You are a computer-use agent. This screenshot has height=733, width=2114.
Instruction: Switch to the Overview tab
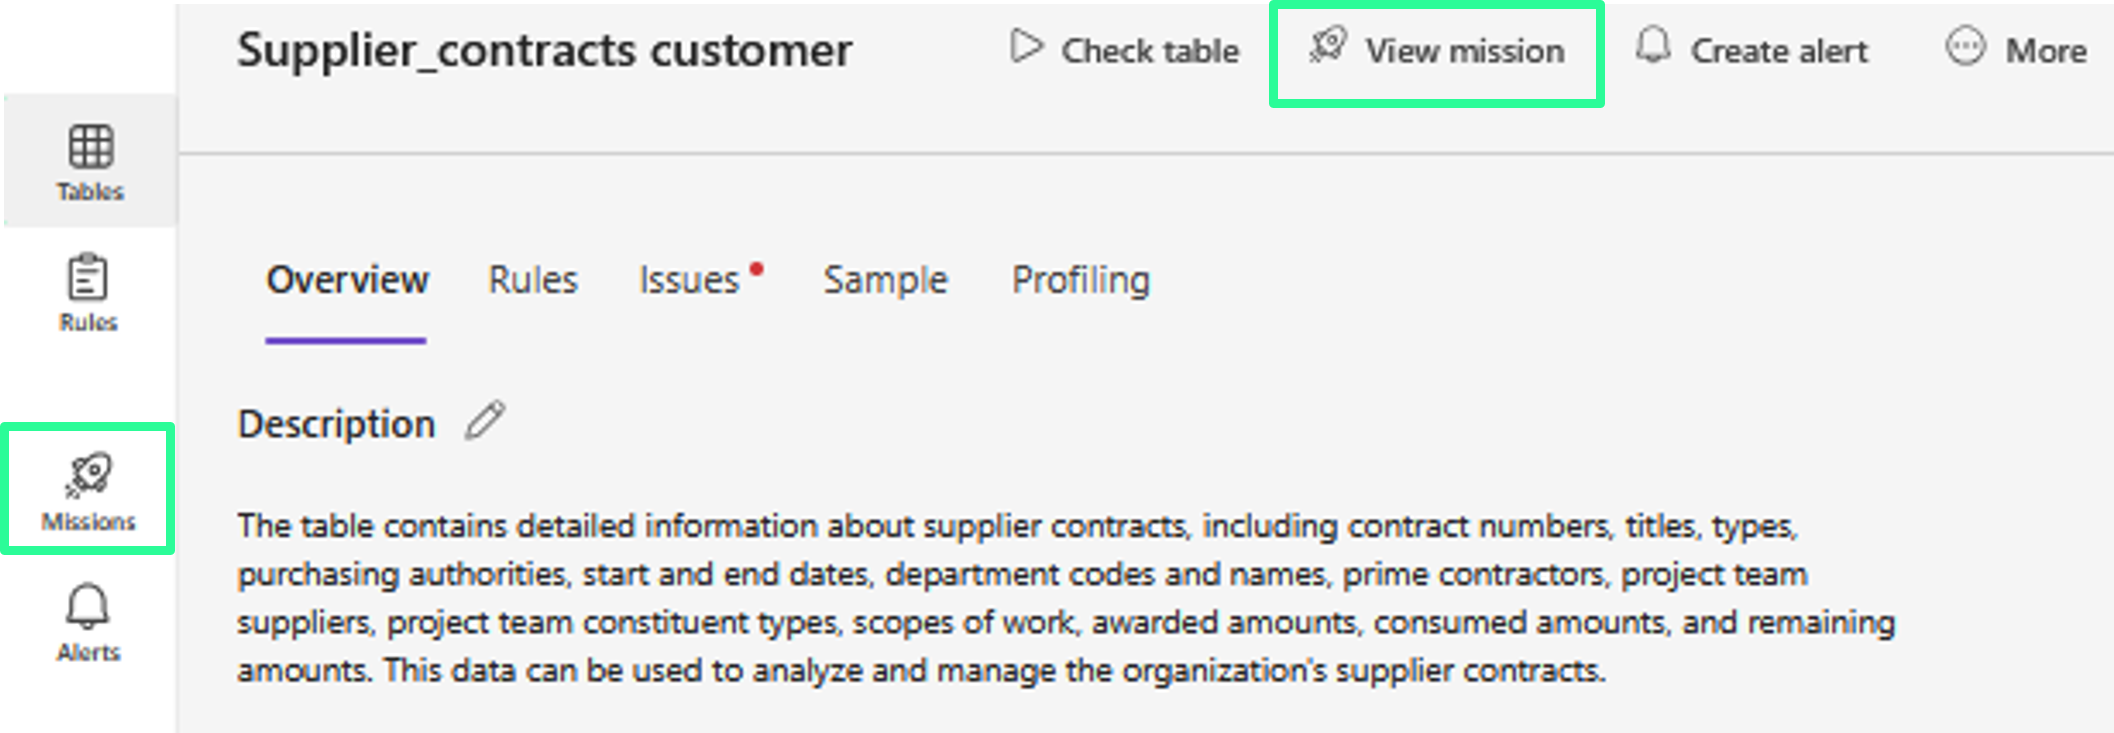[x=347, y=280]
